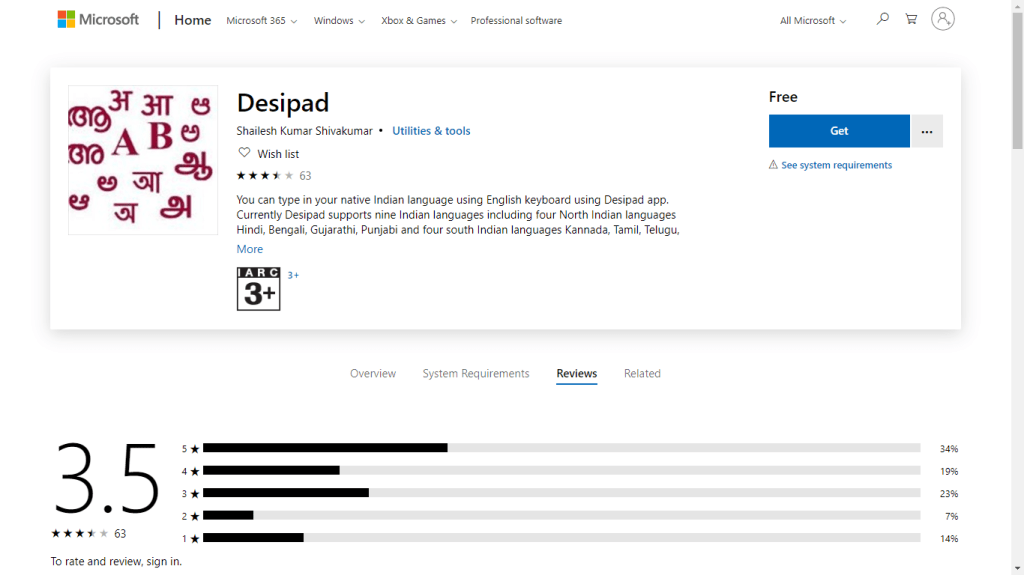The image size is (1024, 575).
Task: Expand the Windows dropdown menu
Action: (x=339, y=21)
